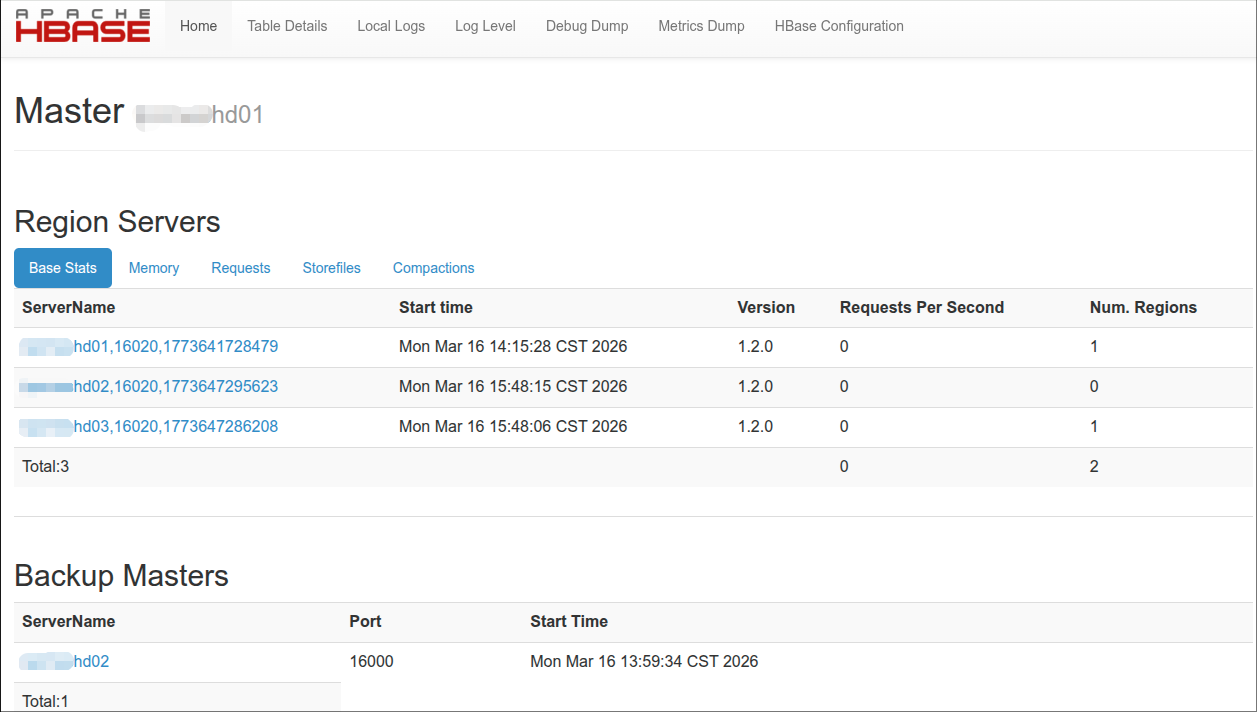Viewport: 1257px width, 712px height.
Task: Open Metrics Dump from navbar
Action: click(701, 26)
